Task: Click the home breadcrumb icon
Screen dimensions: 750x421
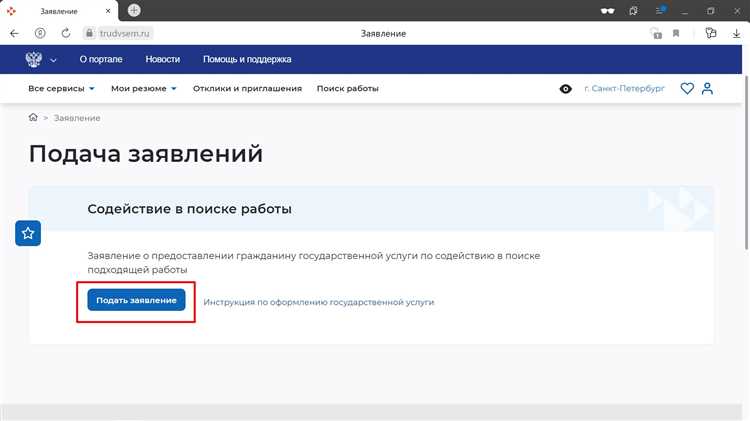Action: point(33,117)
